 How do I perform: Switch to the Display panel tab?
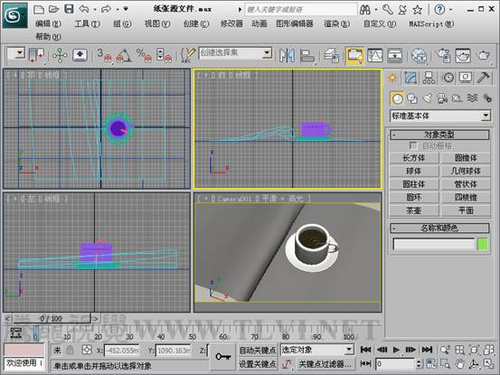coord(465,78)
